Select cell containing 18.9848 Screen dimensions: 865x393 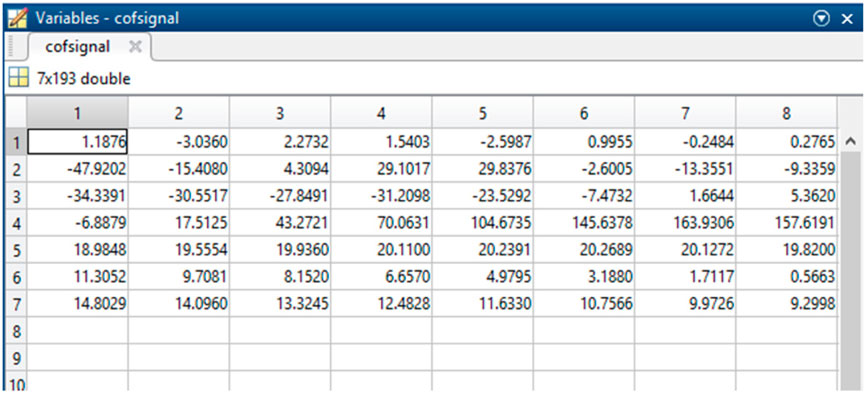coord(78,250)
